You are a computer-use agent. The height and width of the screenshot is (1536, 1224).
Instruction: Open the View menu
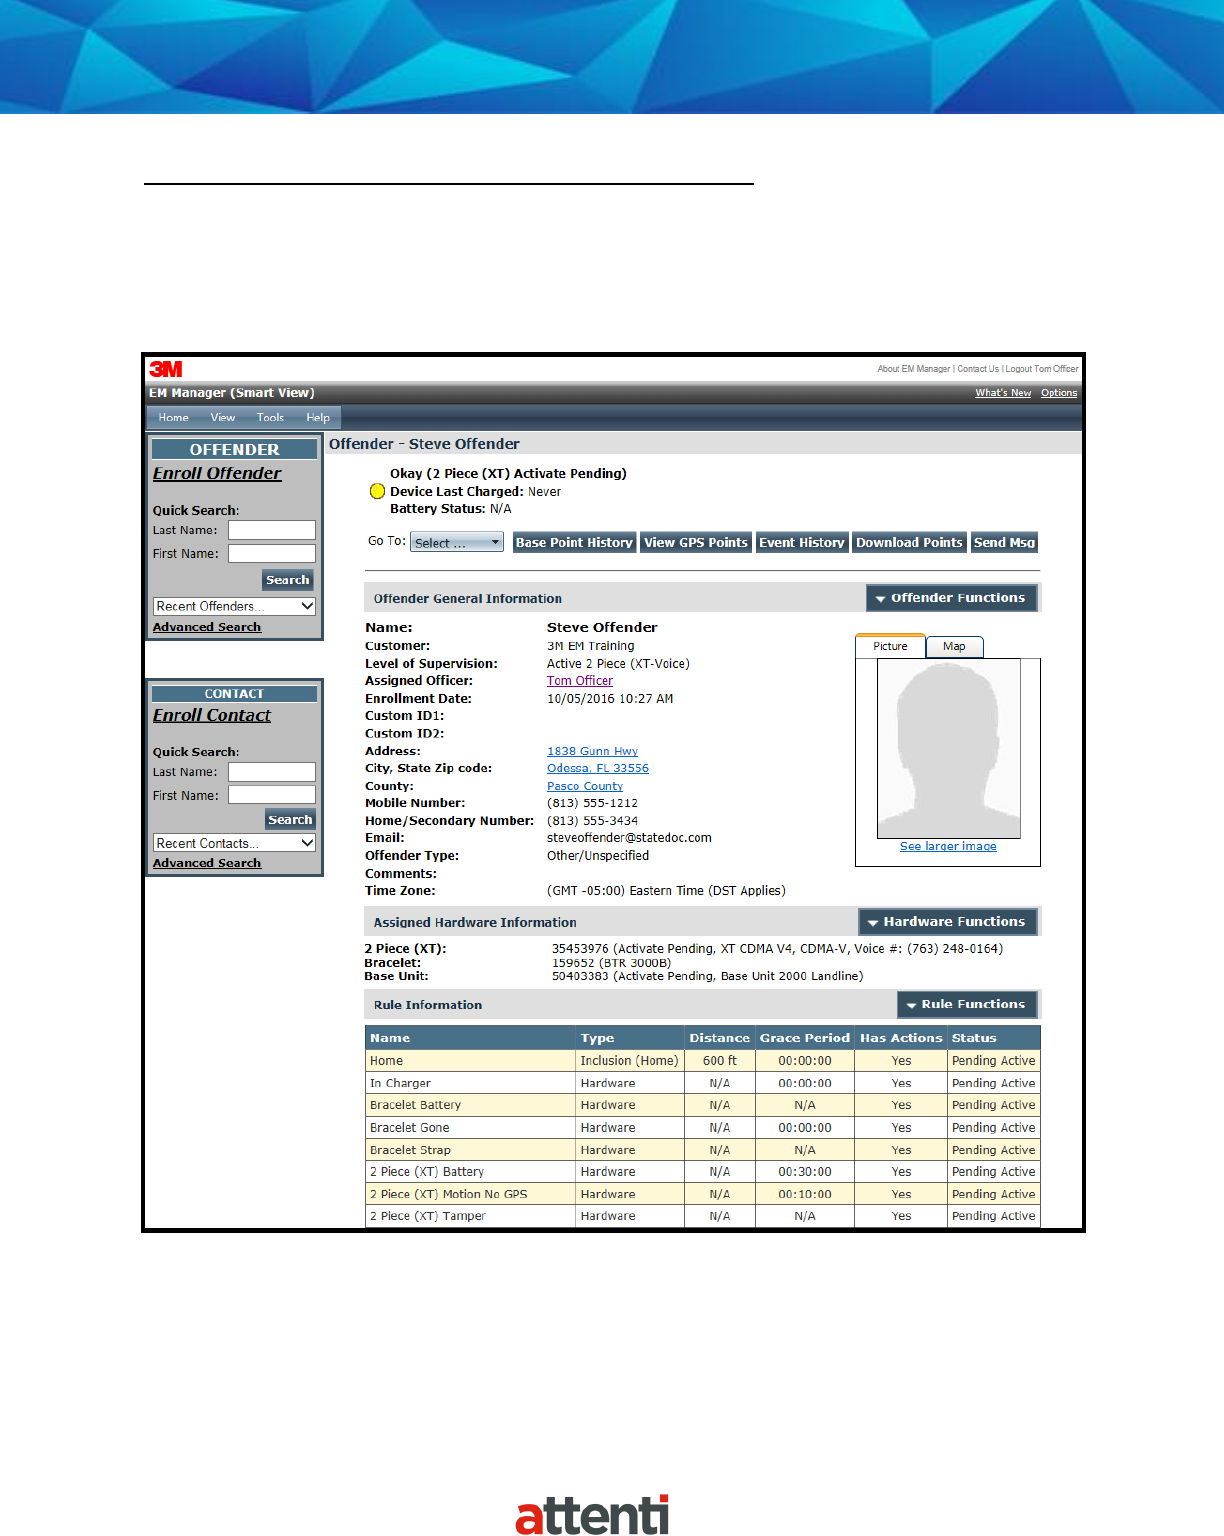tap(223, 418)
